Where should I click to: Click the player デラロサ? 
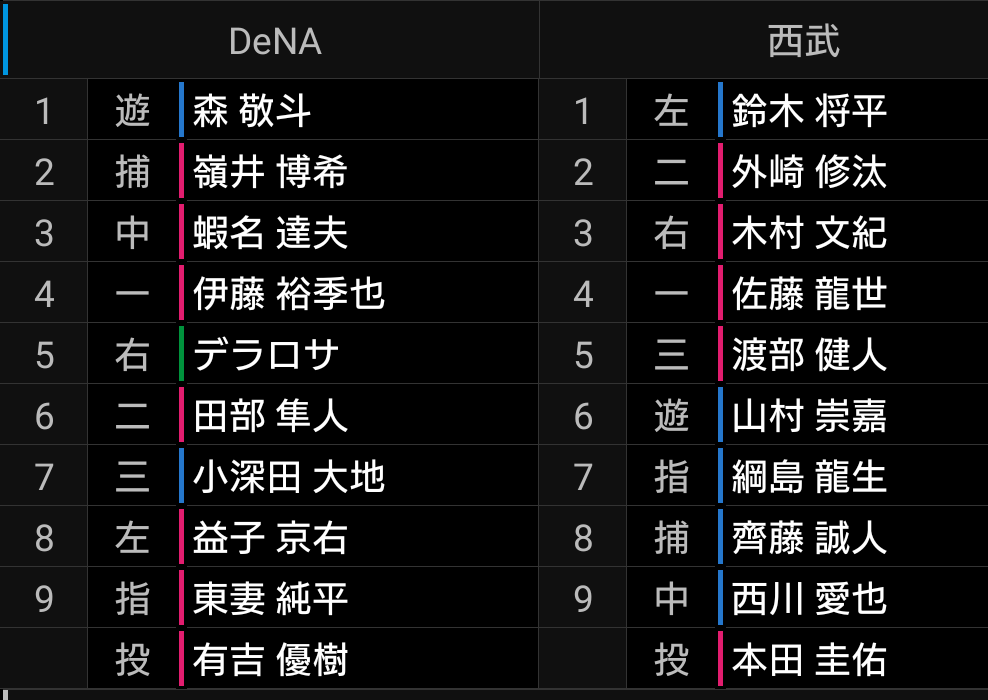click(x=266, y=355)
